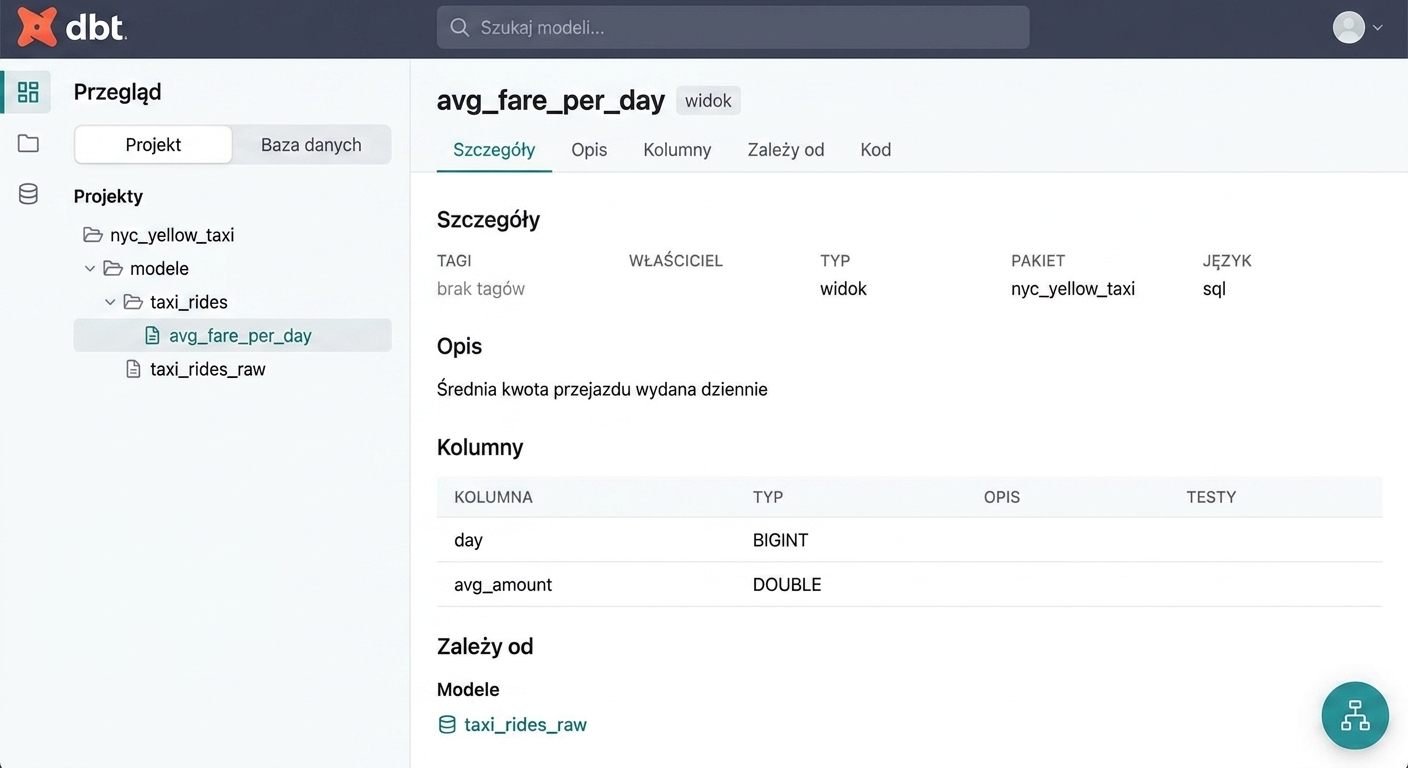Click the day column row
The width and height of the screenshot is (1408, 768).
(x=909, y=540)
